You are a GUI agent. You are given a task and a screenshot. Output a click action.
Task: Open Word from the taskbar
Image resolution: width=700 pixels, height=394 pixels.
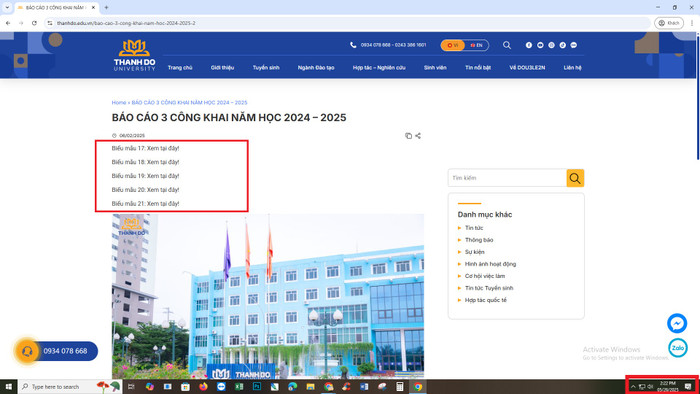pyautogui.click(x=364, y=387)
